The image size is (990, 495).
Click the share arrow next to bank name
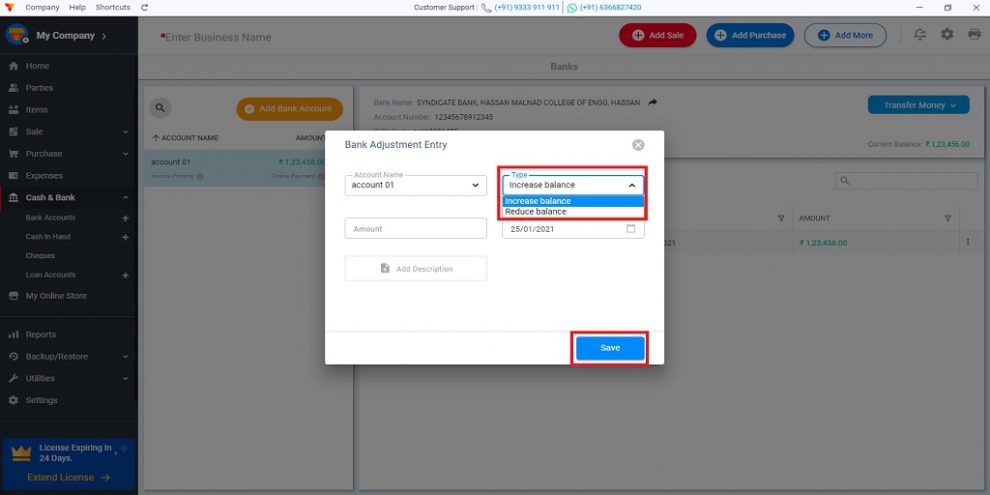pyautogui.click(x=653, y=102)
